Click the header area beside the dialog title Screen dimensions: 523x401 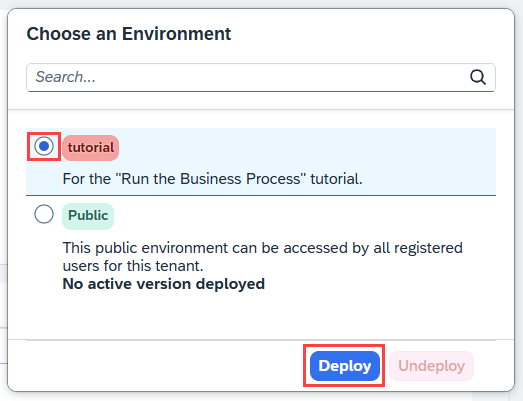pyautogui.click(x=367, y=34)
